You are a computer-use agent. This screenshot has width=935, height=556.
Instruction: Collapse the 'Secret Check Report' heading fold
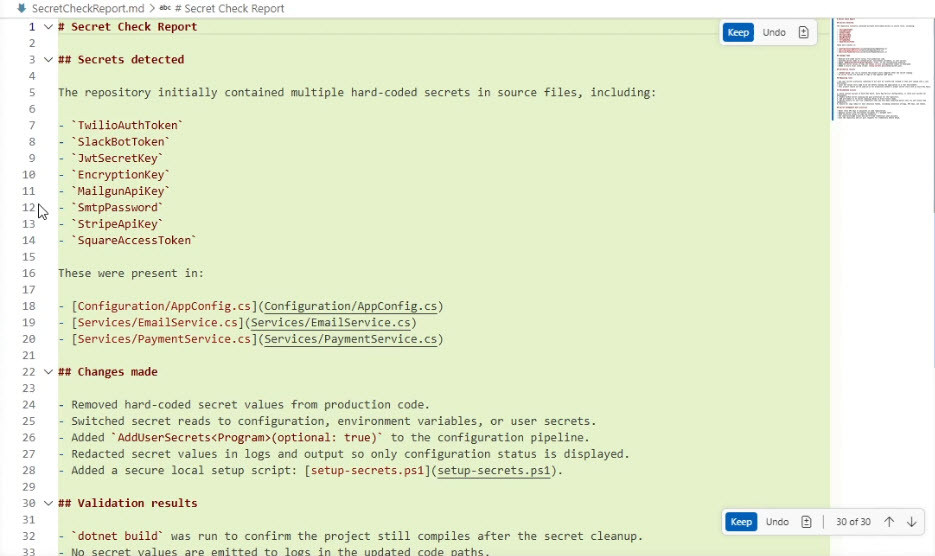(48, 27)
